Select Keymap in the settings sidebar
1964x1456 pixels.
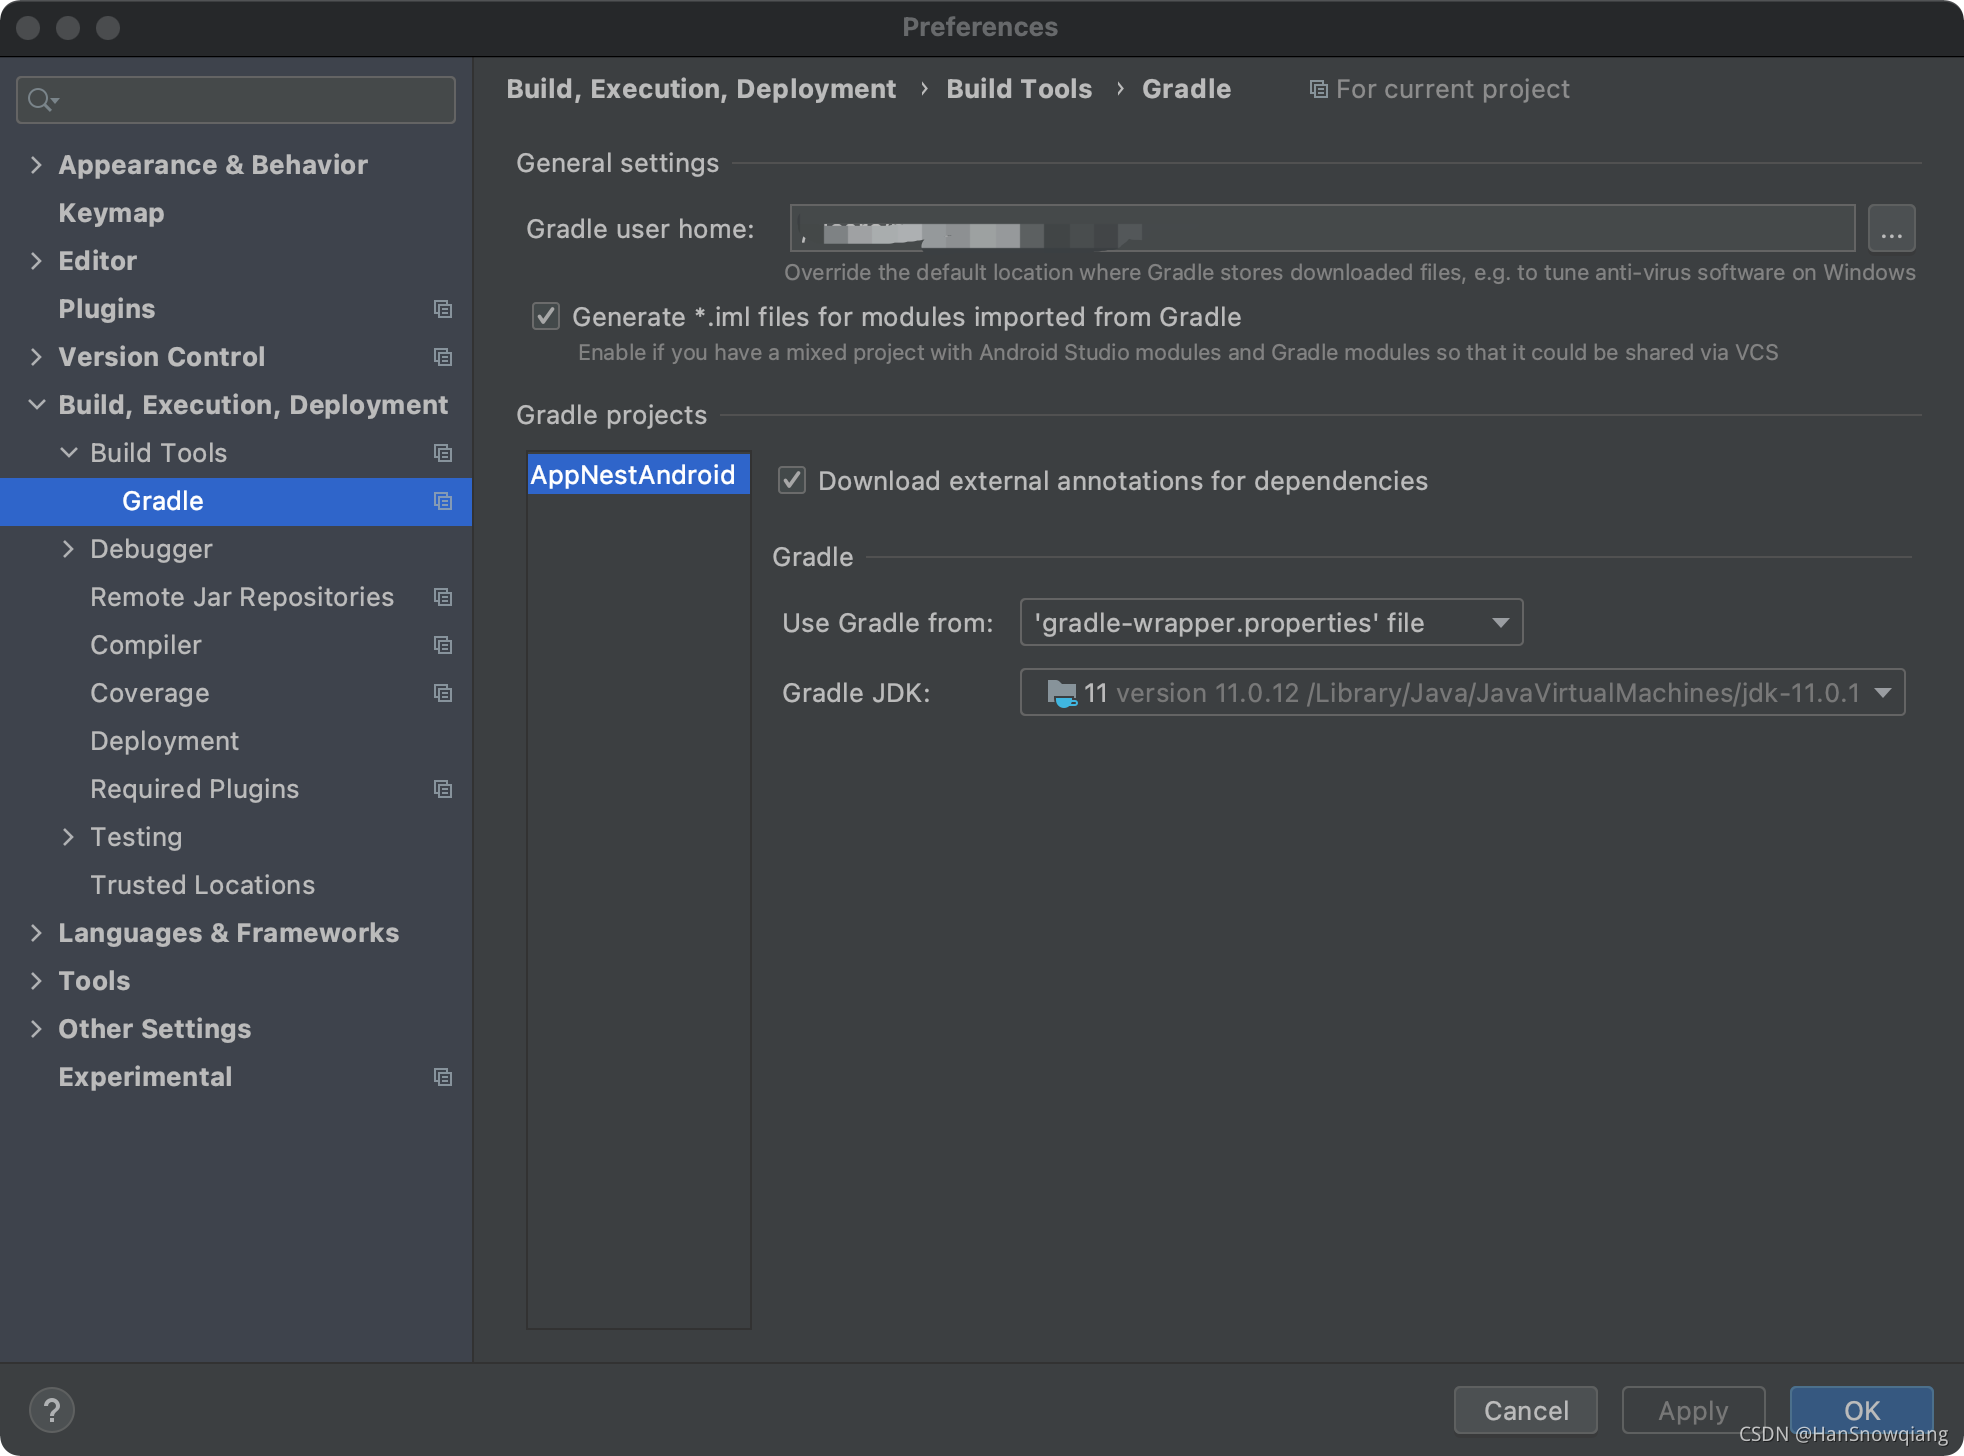(x=111, y=213)
